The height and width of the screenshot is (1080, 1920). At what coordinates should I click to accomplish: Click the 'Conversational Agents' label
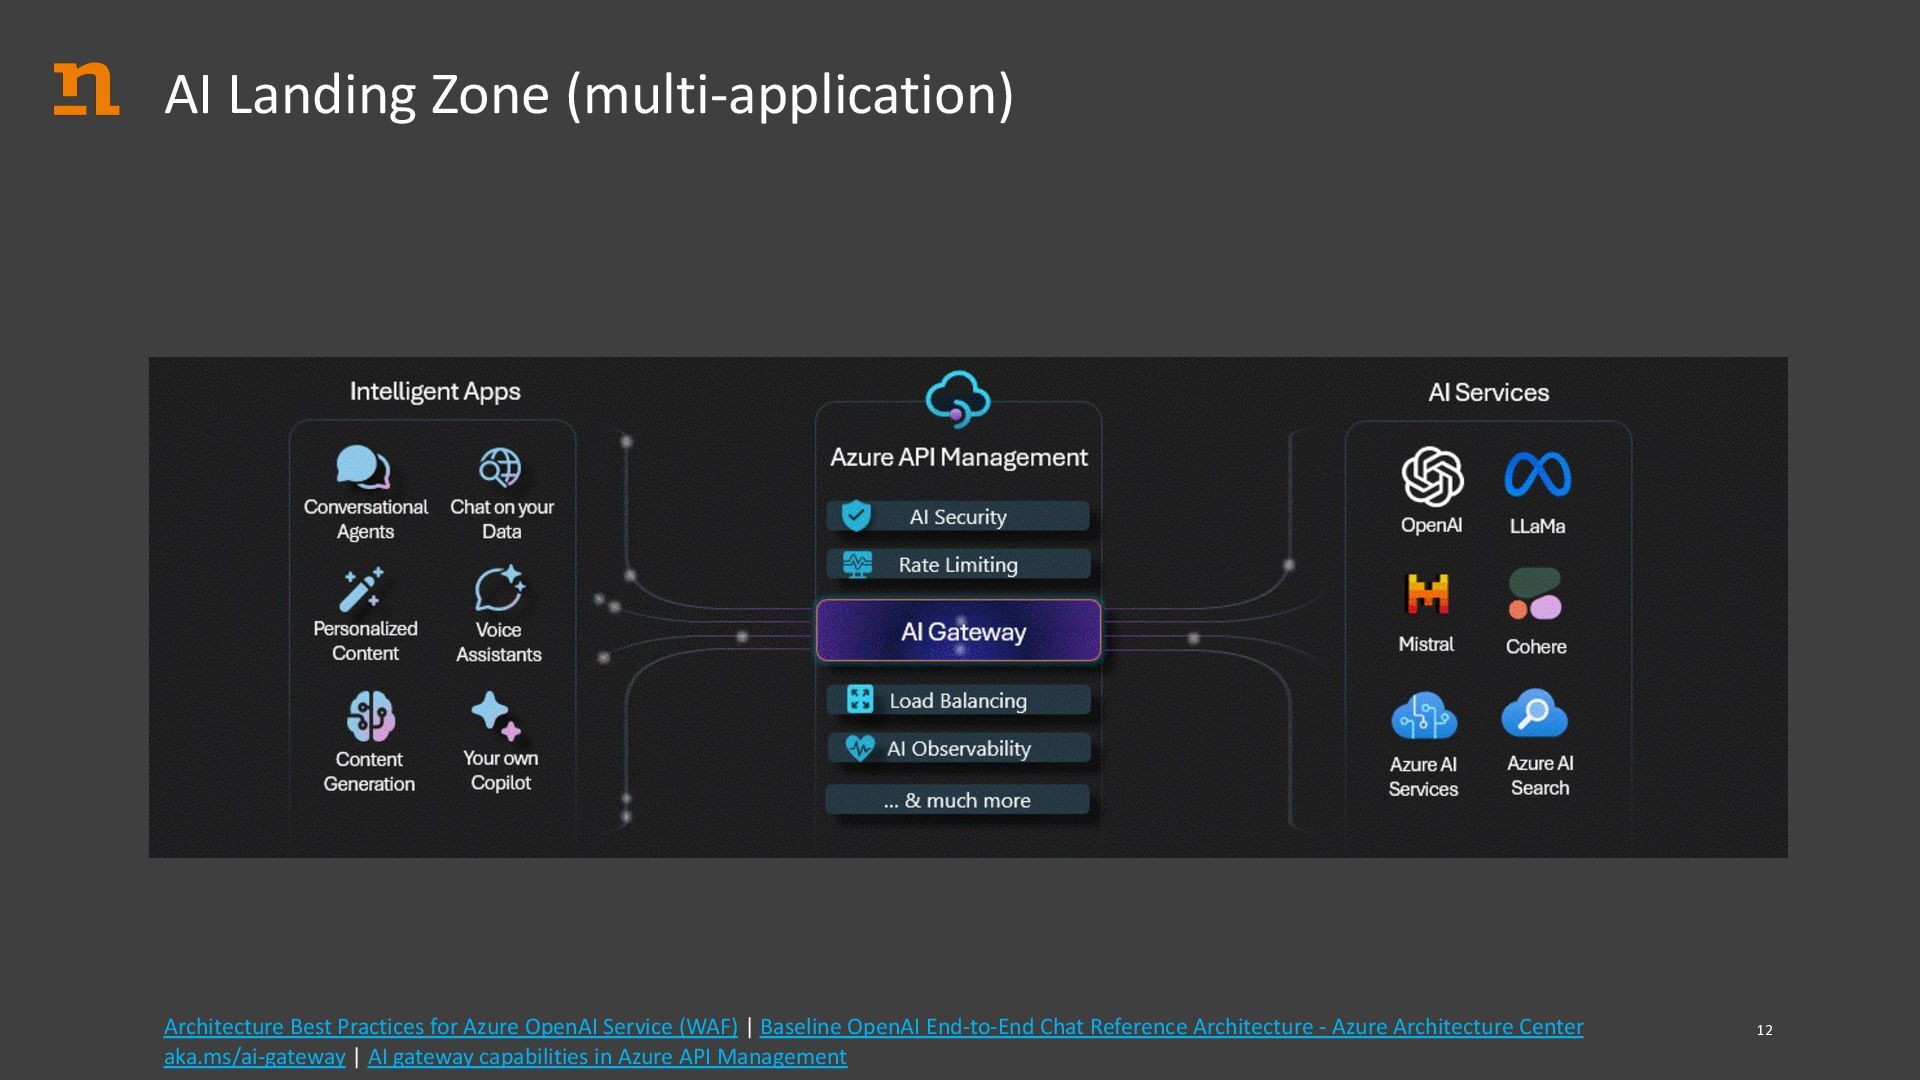tap(366, 519)
